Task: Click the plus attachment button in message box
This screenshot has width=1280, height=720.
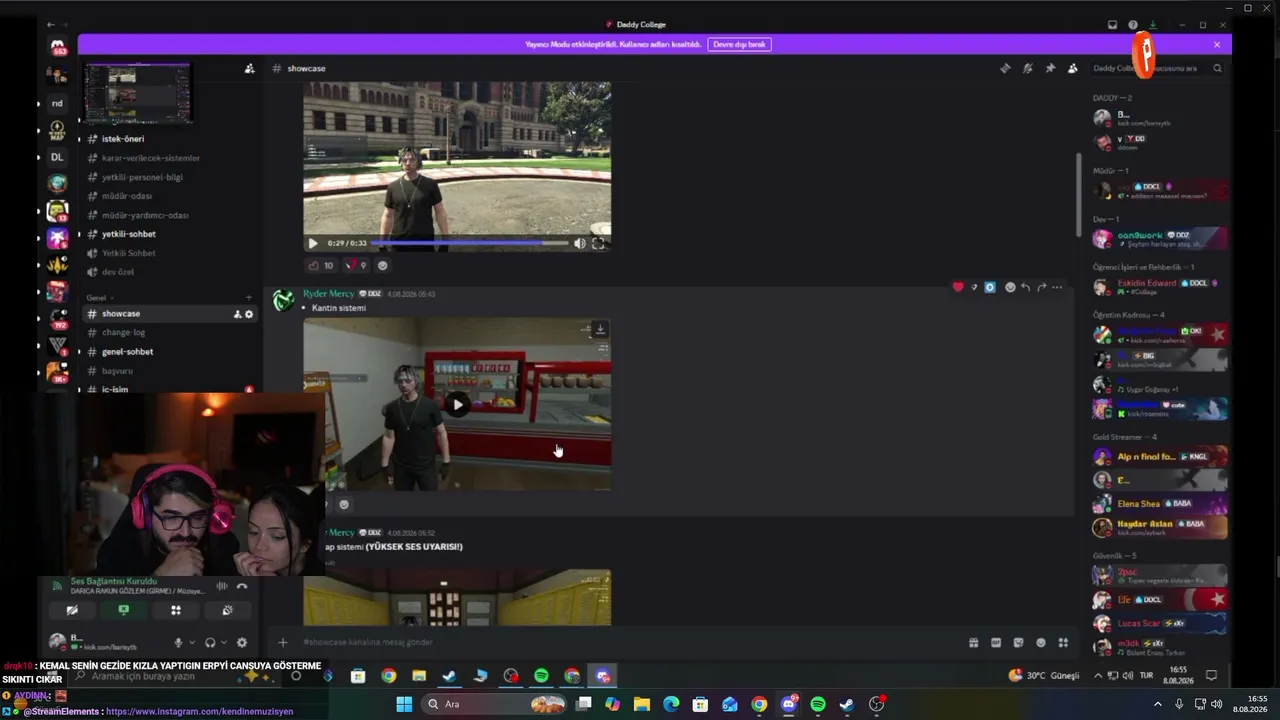Action: 283,643
